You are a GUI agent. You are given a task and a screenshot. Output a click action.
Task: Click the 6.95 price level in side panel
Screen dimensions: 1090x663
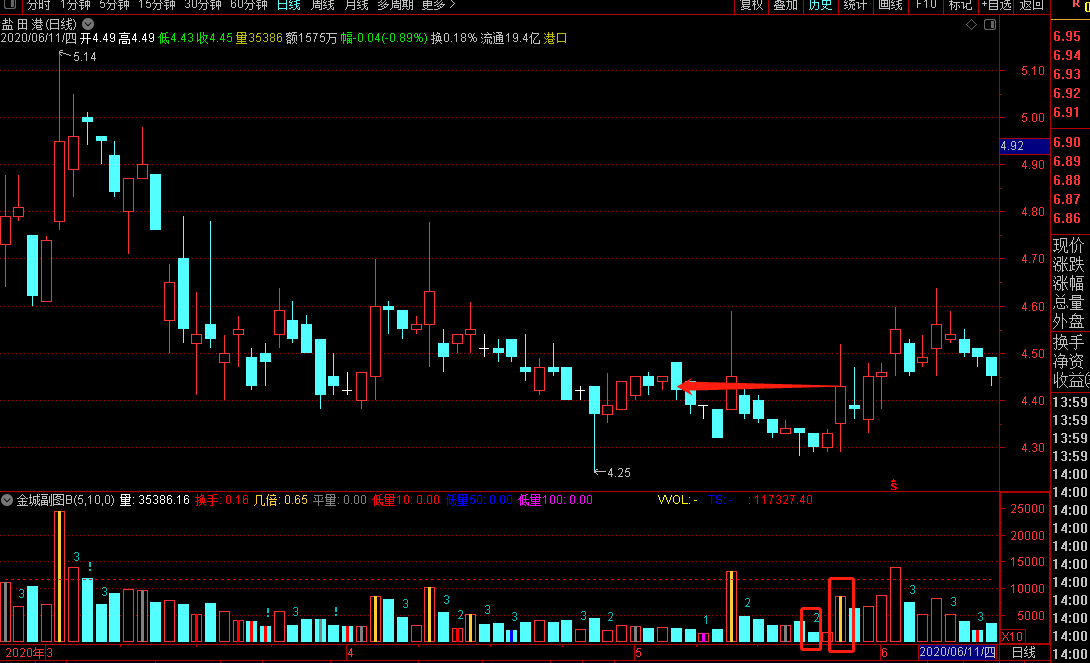pos(1066,36)
